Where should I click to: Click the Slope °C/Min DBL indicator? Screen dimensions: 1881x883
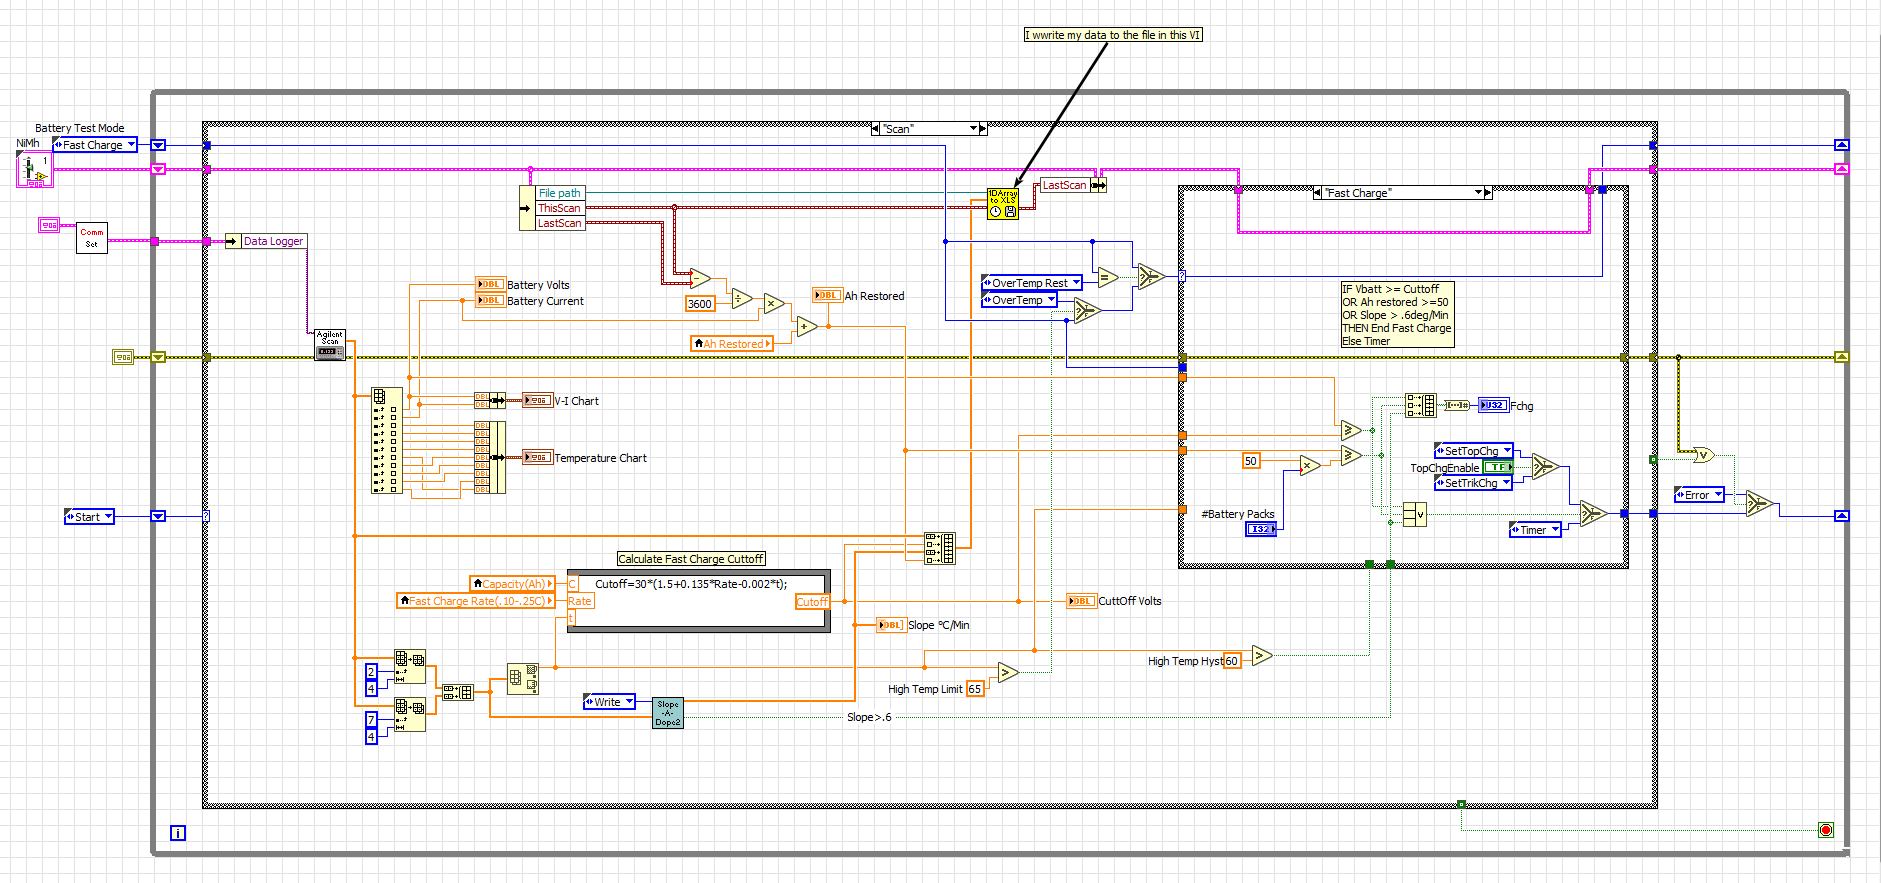click(x=891, y=625)
